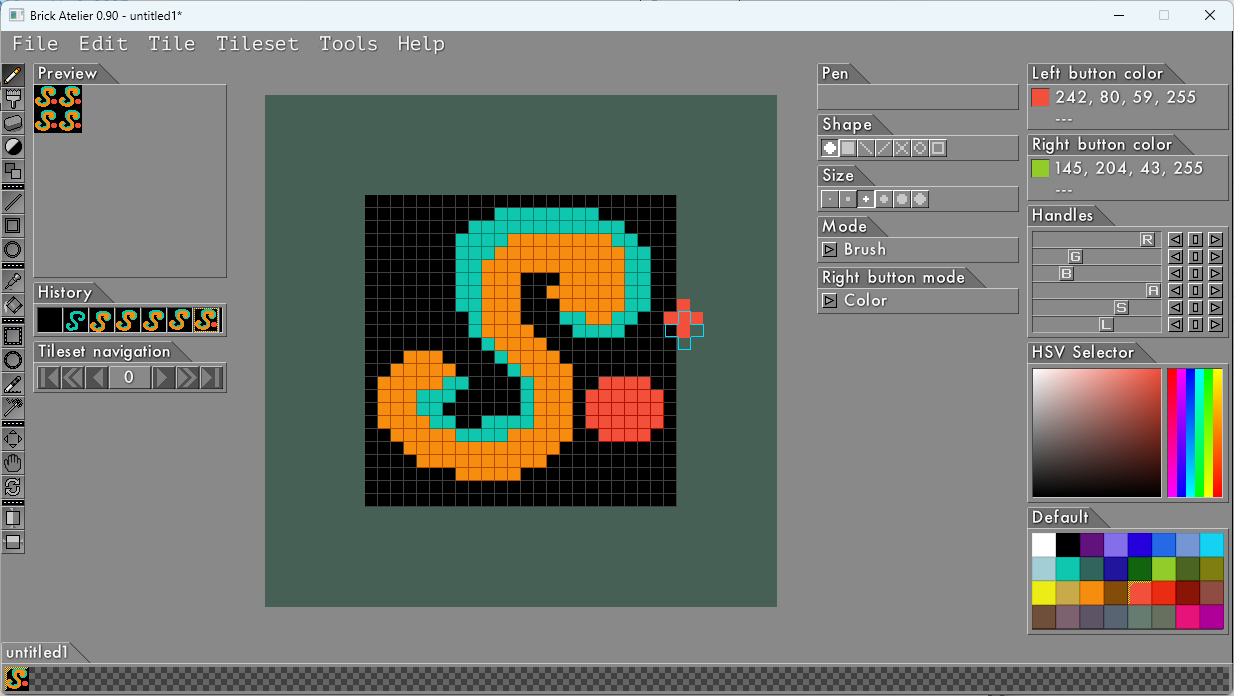Go to next tile in Tileset navigation

163,377
